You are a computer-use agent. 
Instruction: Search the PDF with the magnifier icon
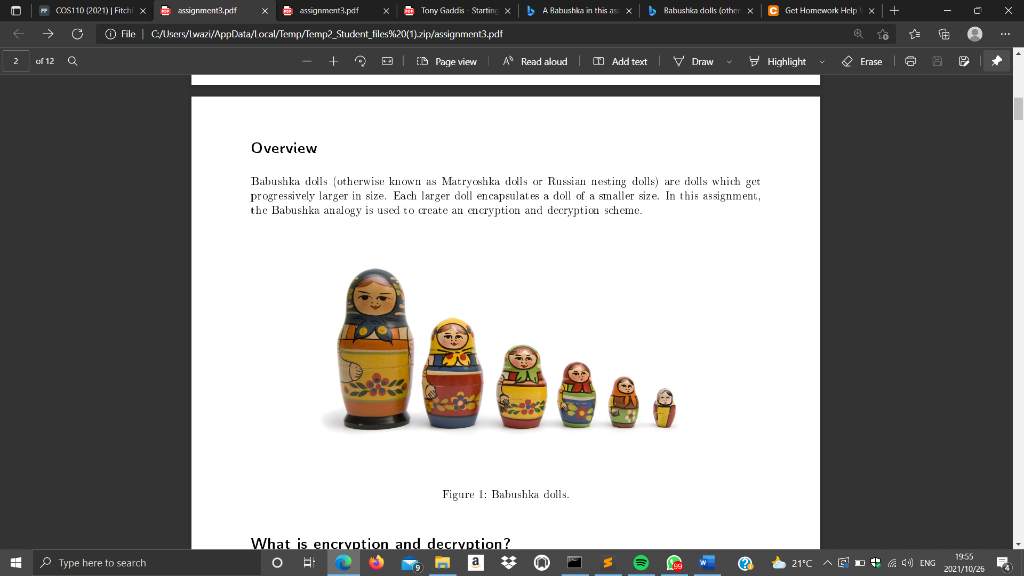pyautogui.click(x=72, y=61)
